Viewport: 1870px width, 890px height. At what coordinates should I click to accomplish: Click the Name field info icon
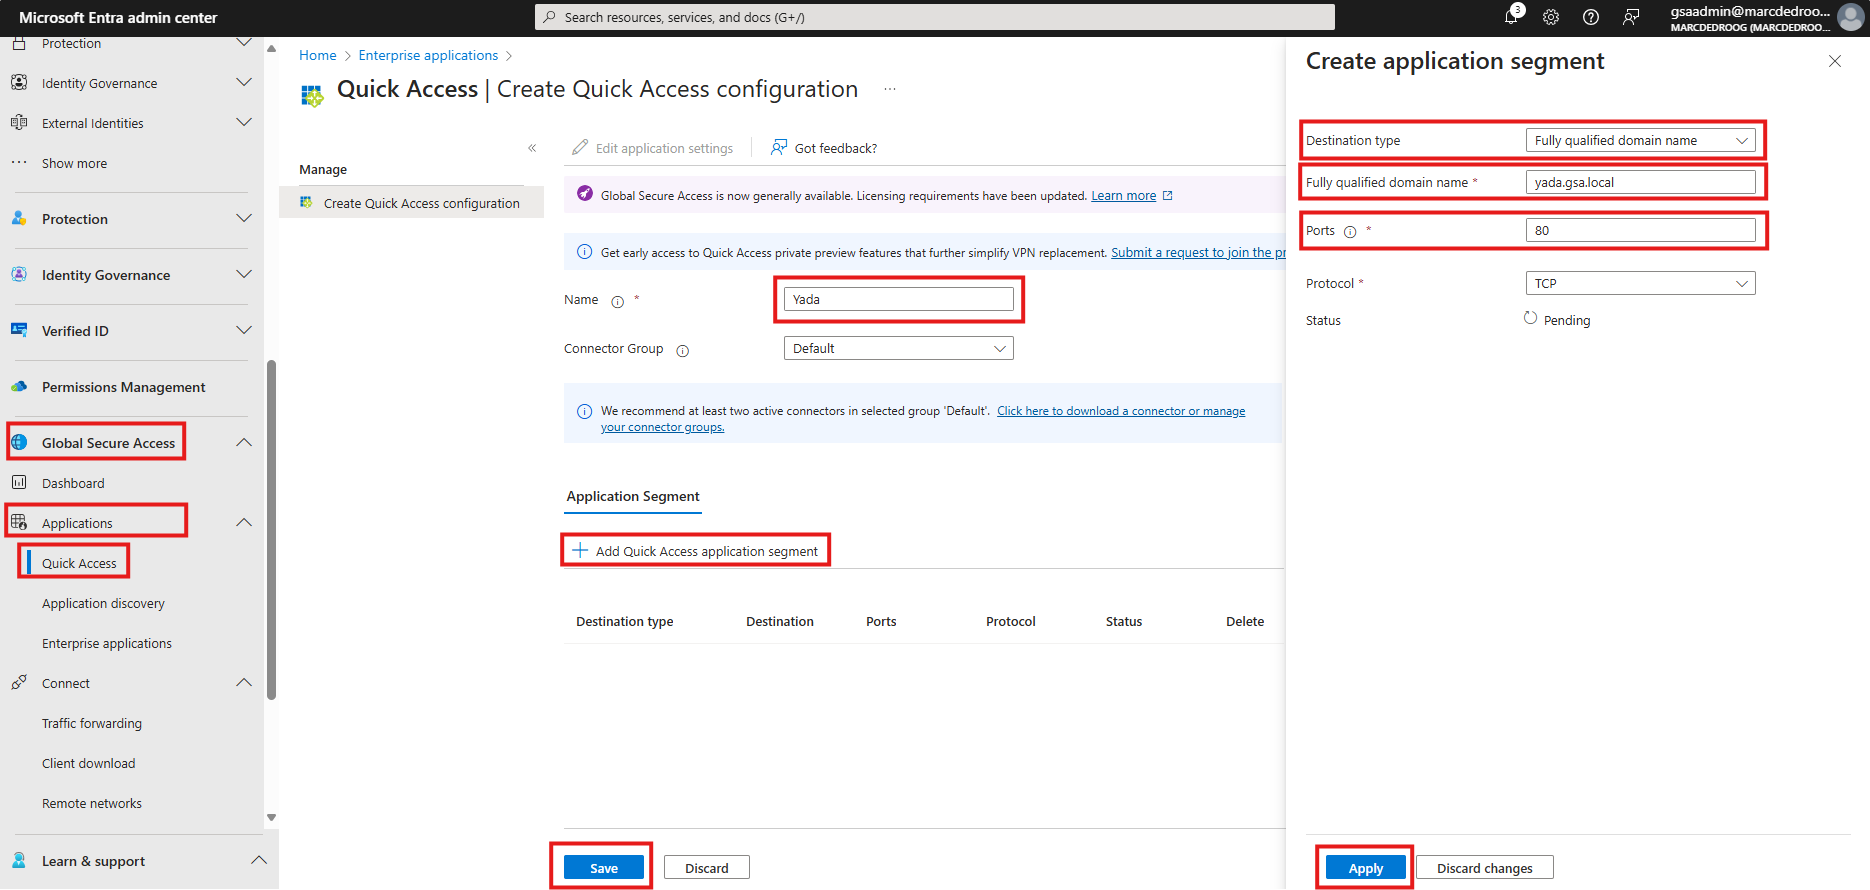[618, 301]
